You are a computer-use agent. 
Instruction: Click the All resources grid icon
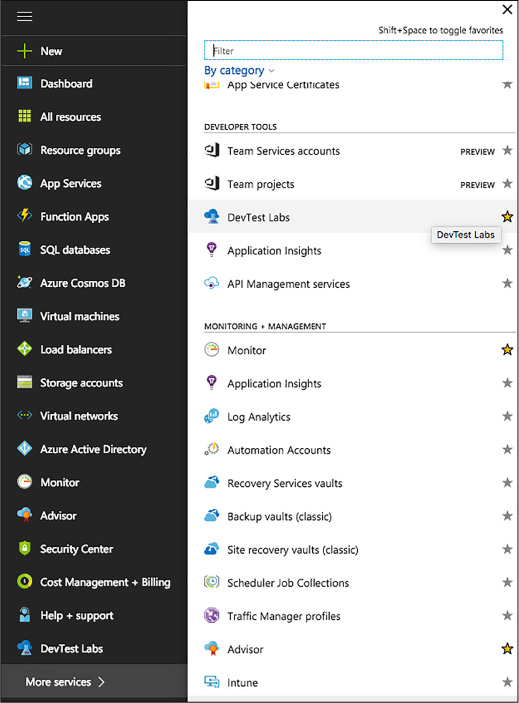click(x=24, y=116)
